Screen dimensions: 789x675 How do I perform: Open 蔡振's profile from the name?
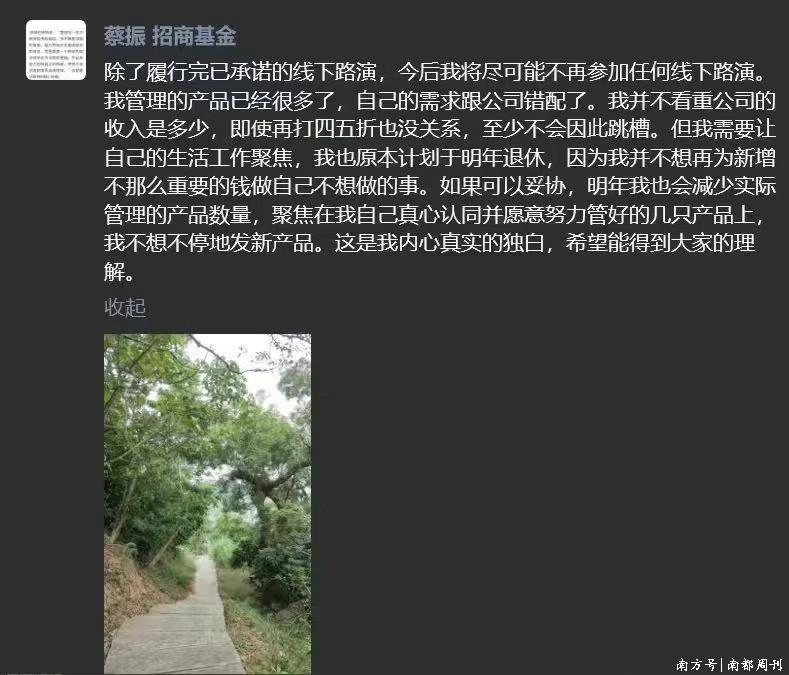coord(125,36)
